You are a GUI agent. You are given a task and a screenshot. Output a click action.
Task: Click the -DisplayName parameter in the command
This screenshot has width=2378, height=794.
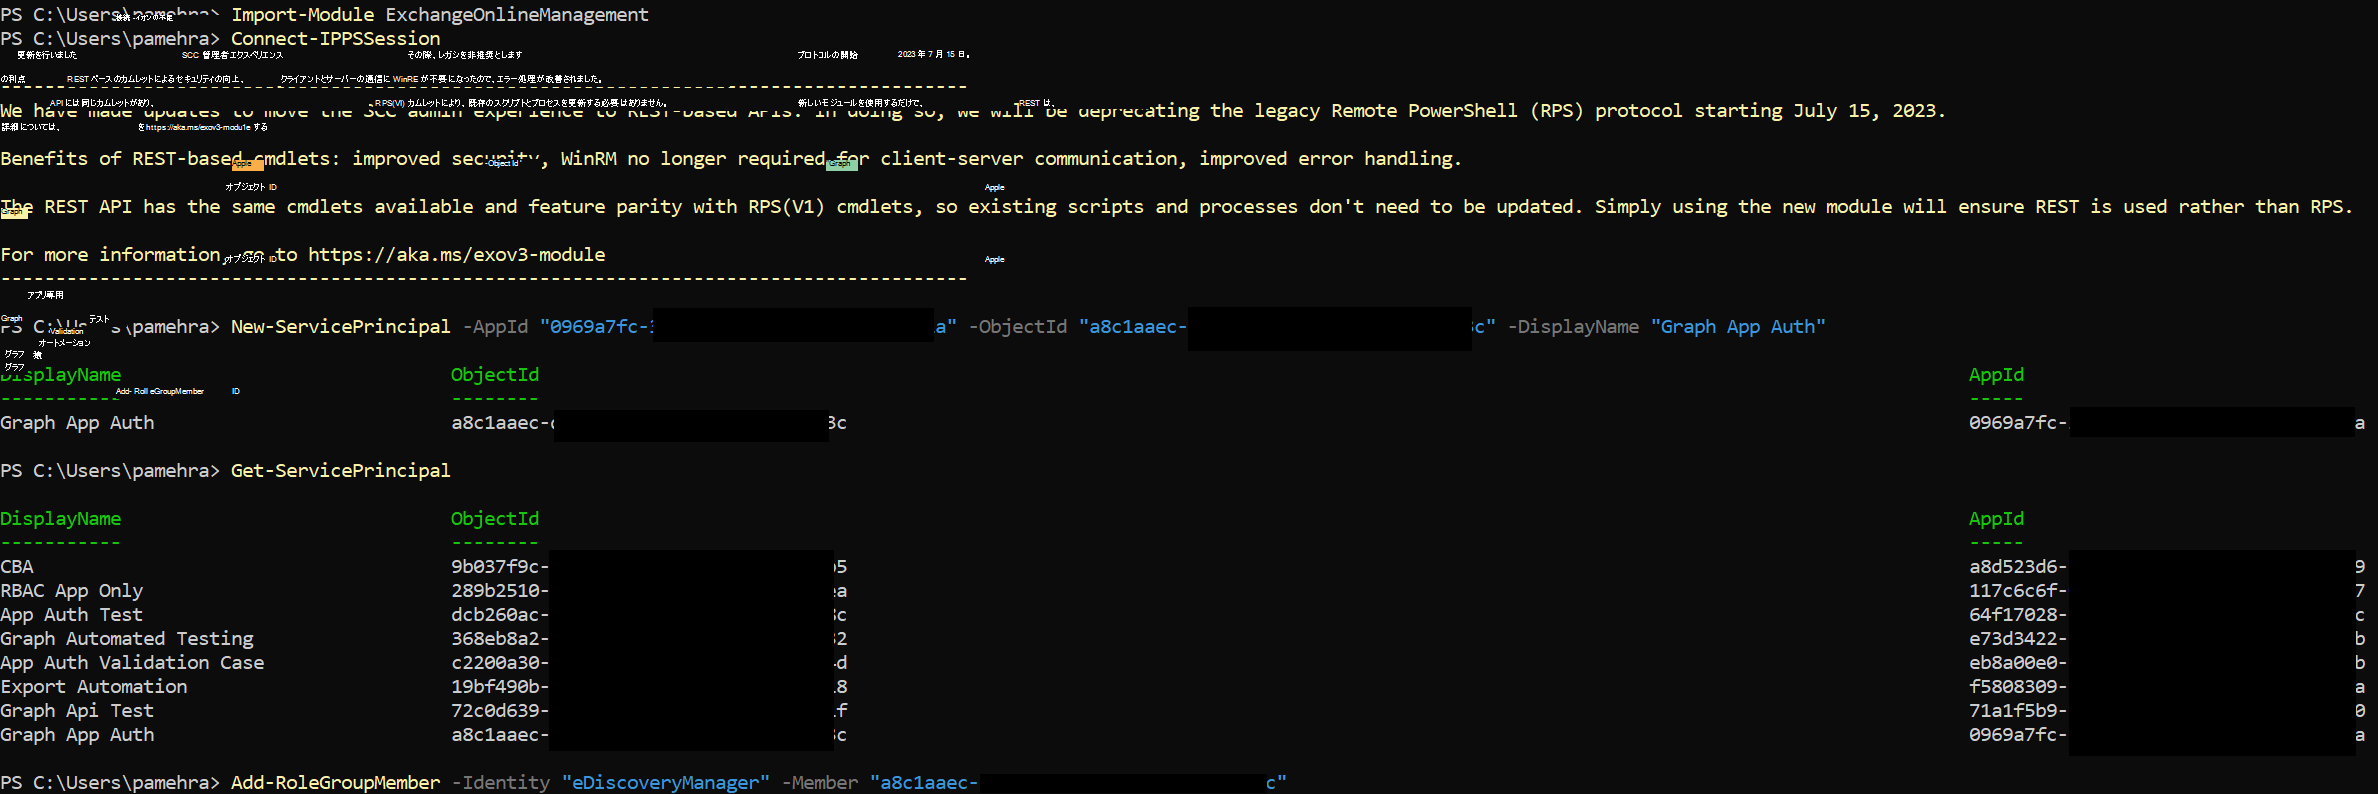coord(1573,327)
